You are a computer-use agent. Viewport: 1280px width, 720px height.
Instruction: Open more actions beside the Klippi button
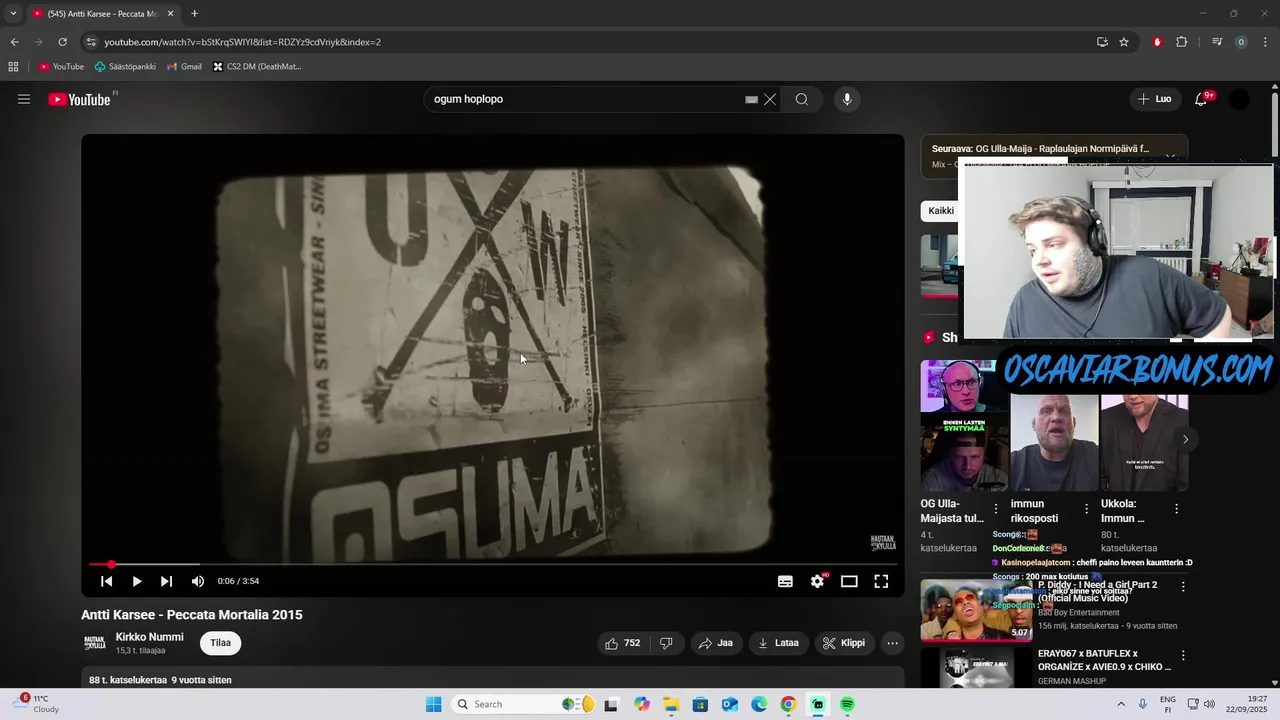click(x=892, y=643)
